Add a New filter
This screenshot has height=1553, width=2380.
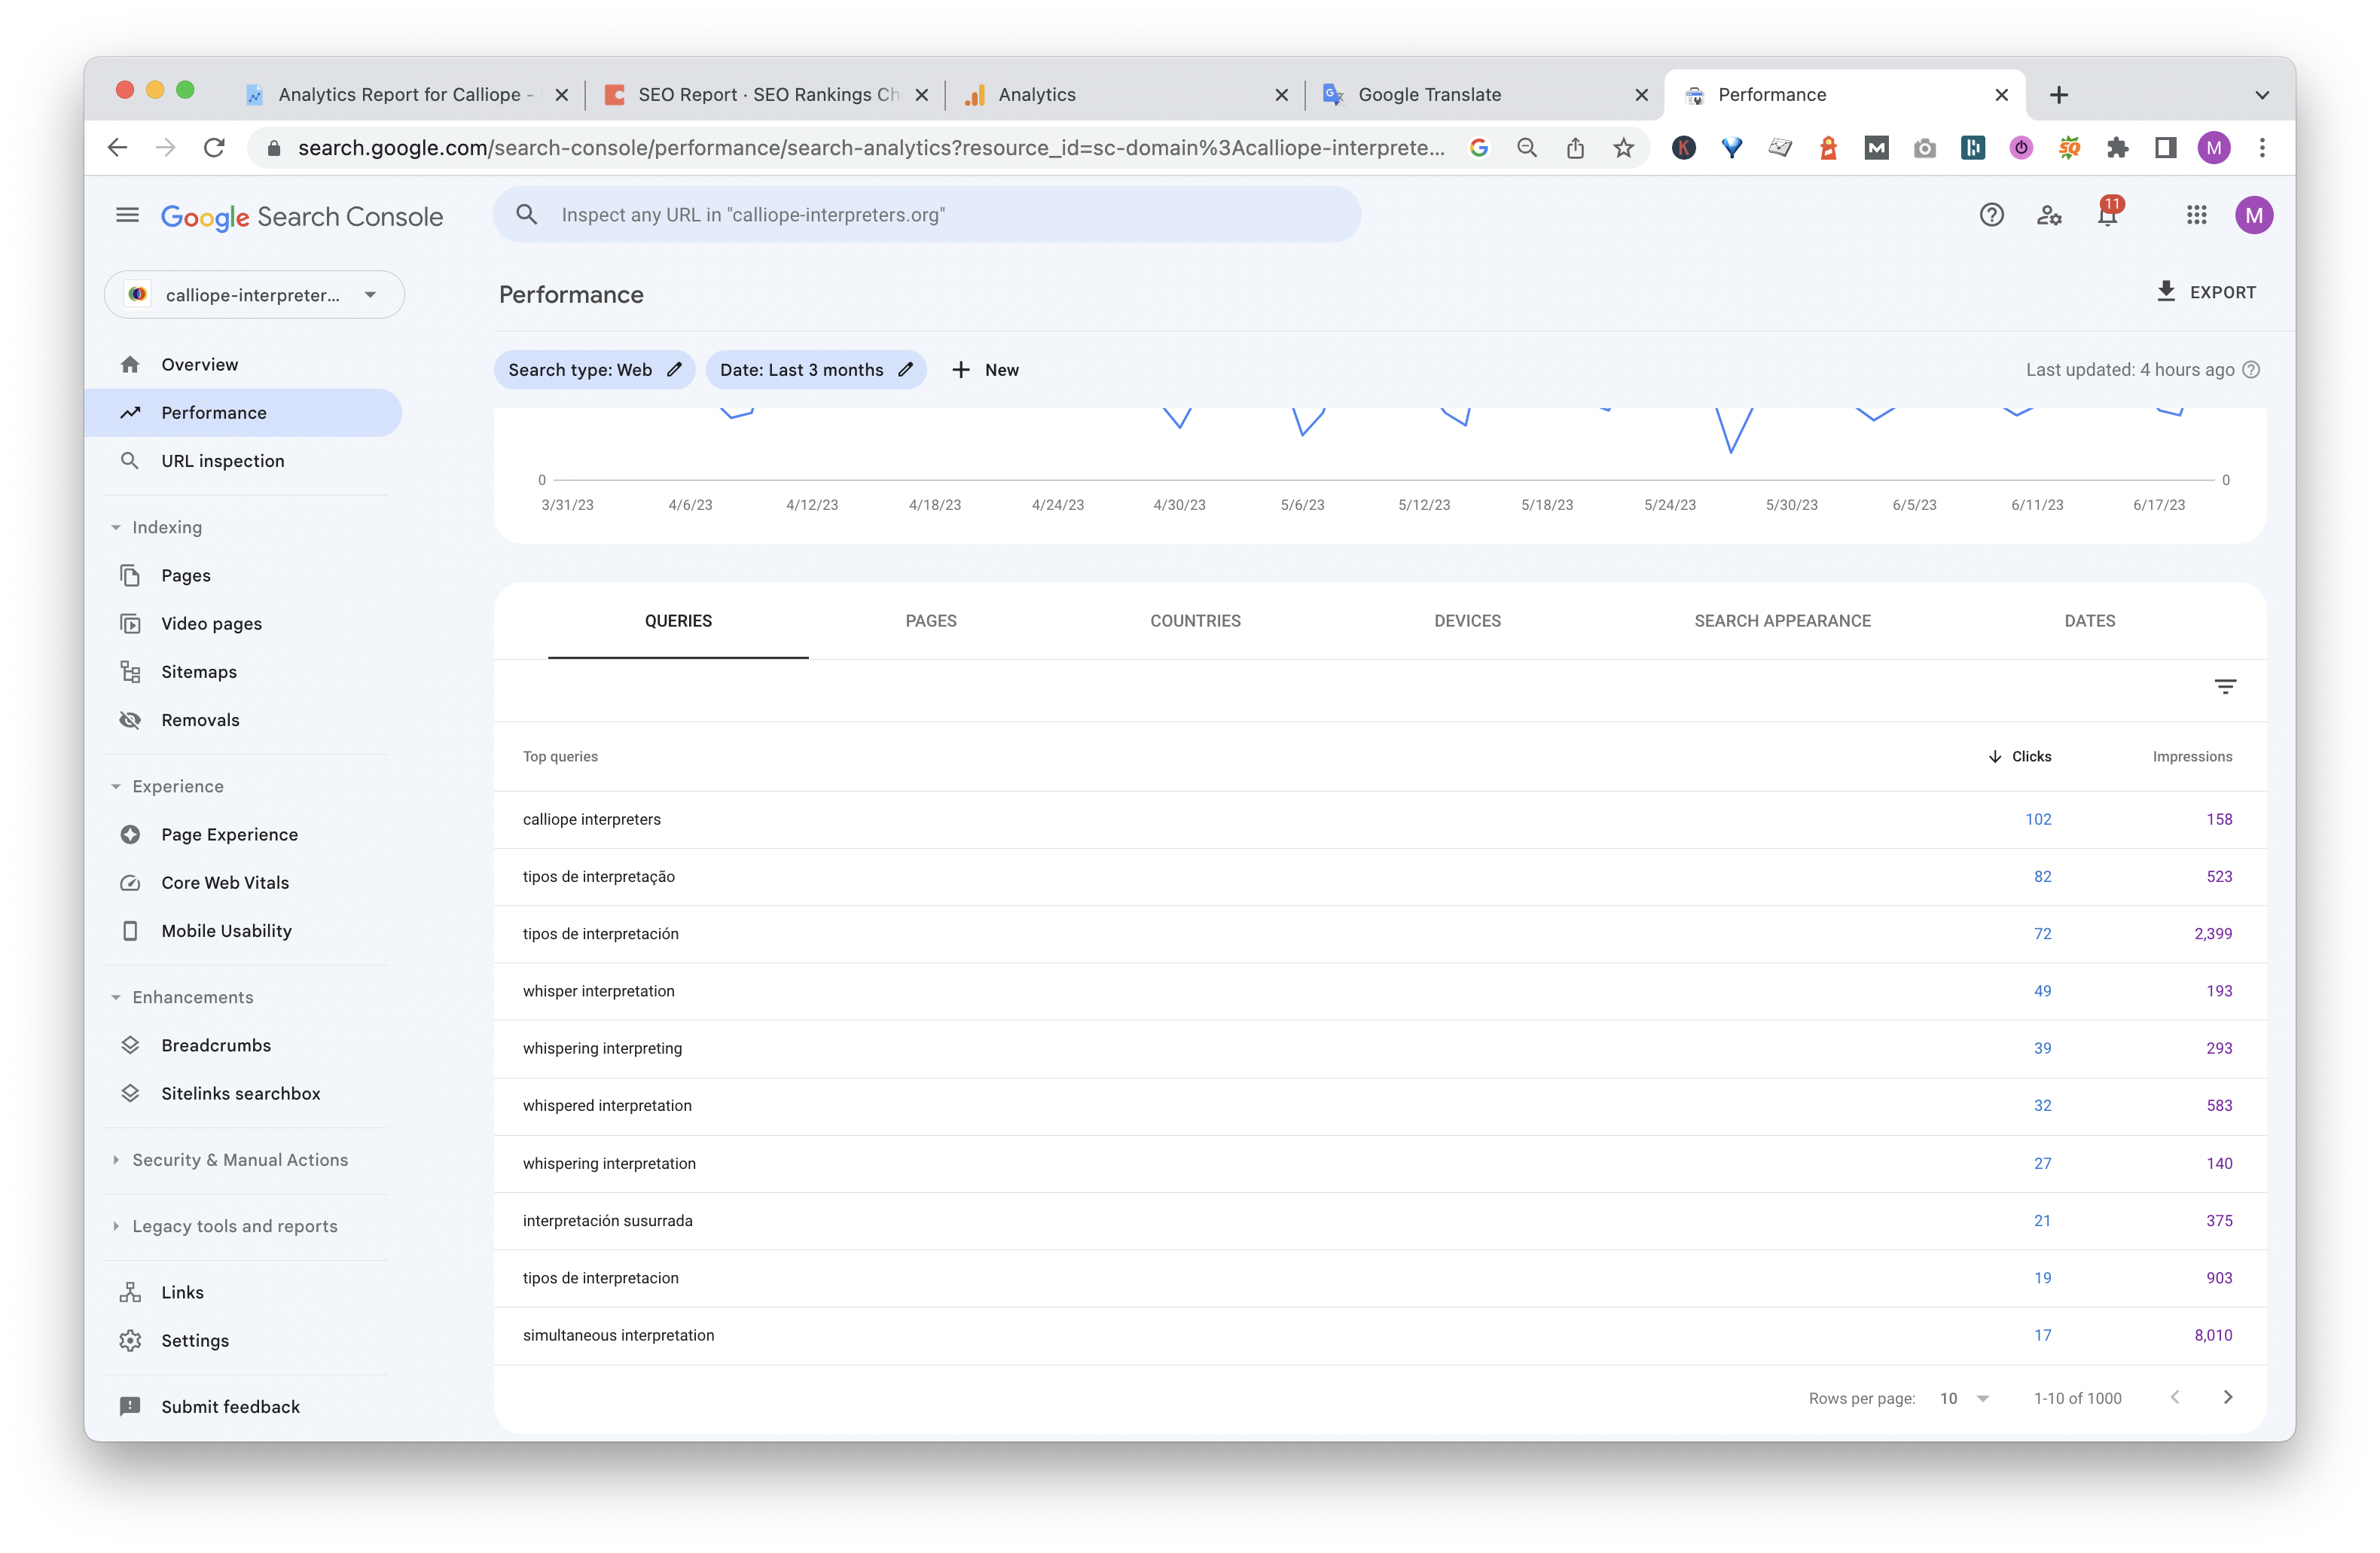pos(985,370)
